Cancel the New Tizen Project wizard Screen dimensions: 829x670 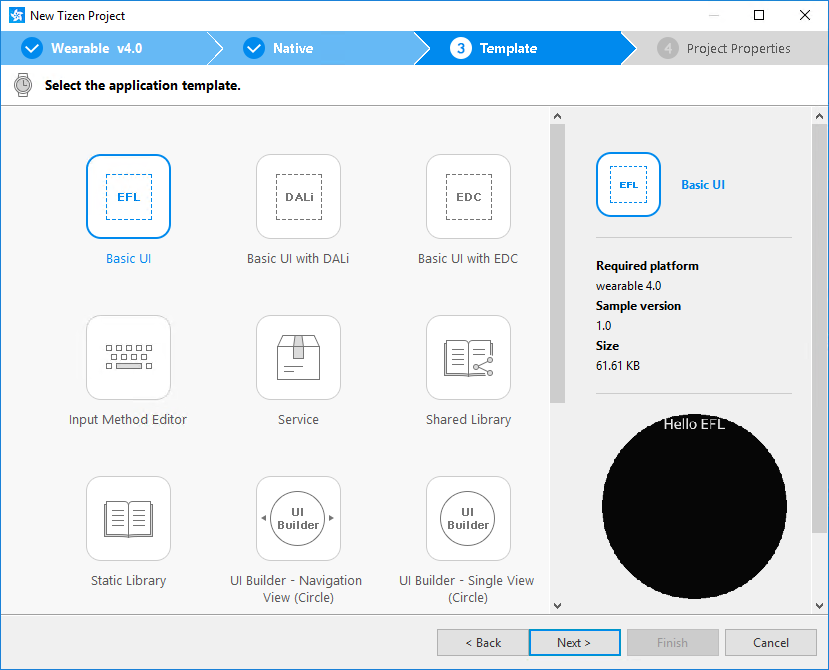coord(770,642)
